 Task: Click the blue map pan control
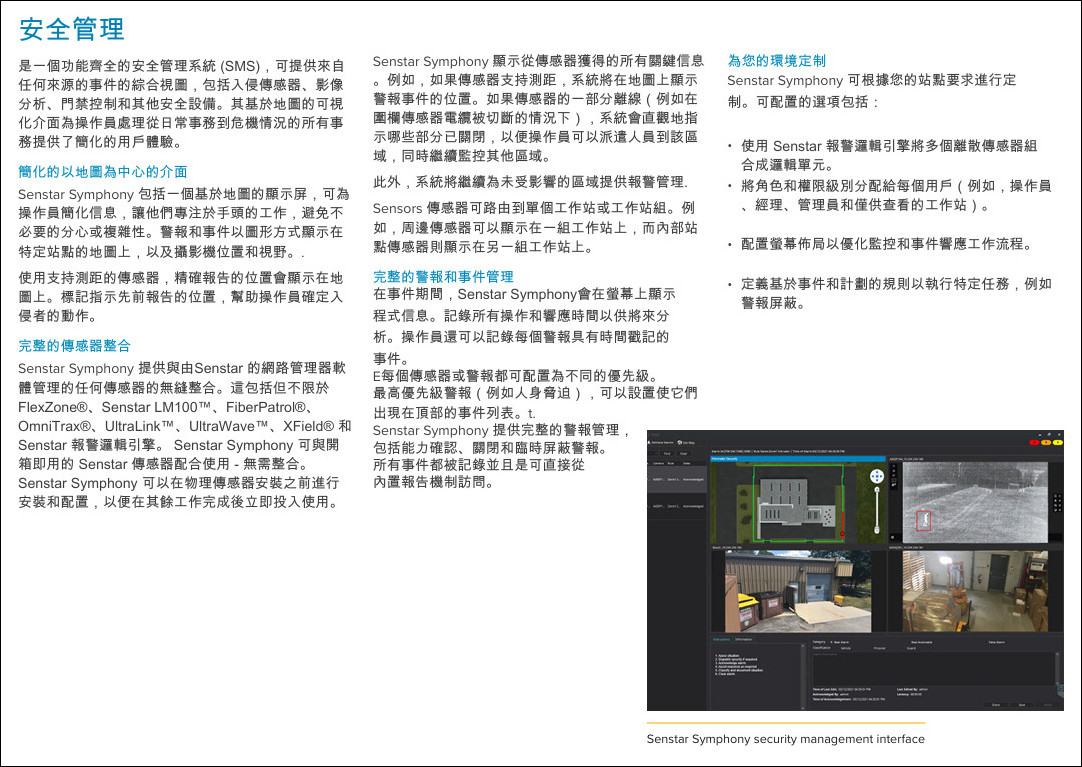[877, 478]
